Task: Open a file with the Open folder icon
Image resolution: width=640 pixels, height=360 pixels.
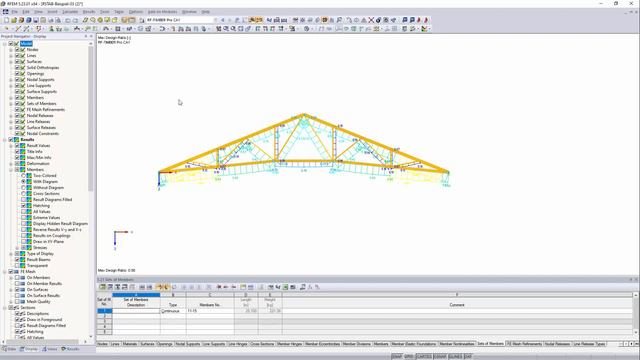Action: tap(14, 20)
